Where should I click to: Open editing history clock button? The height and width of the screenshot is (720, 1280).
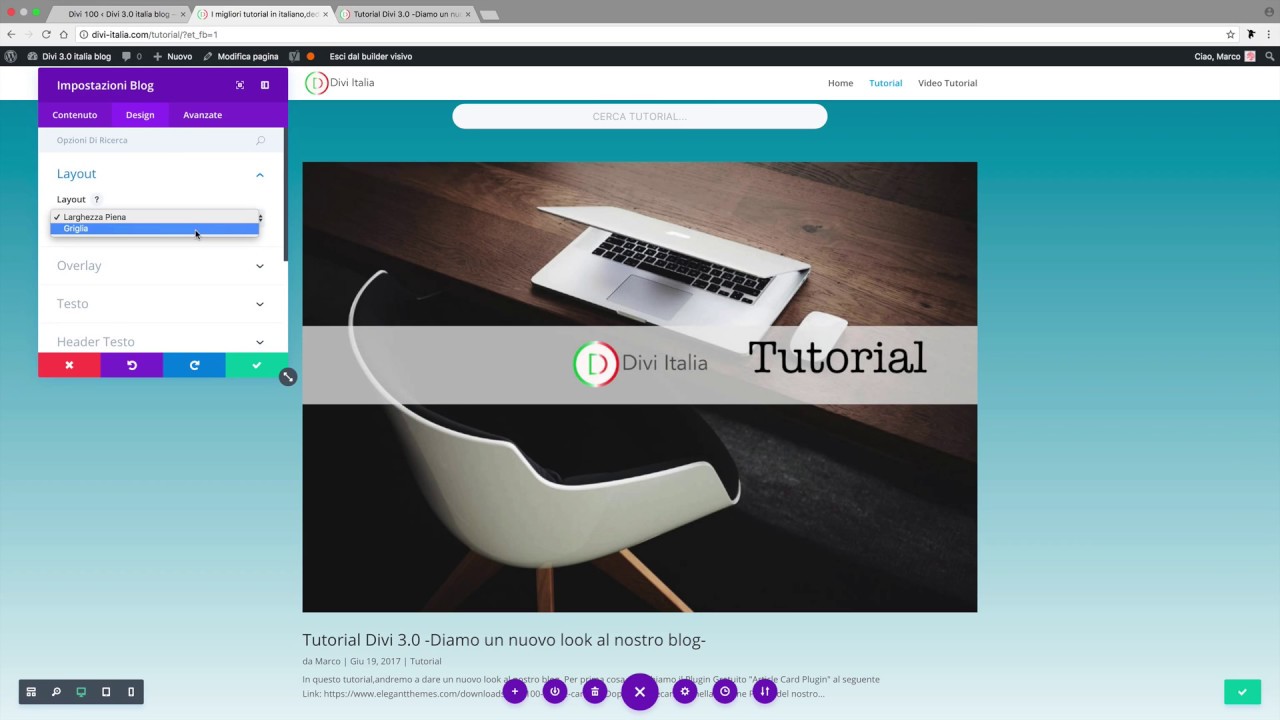725,691
